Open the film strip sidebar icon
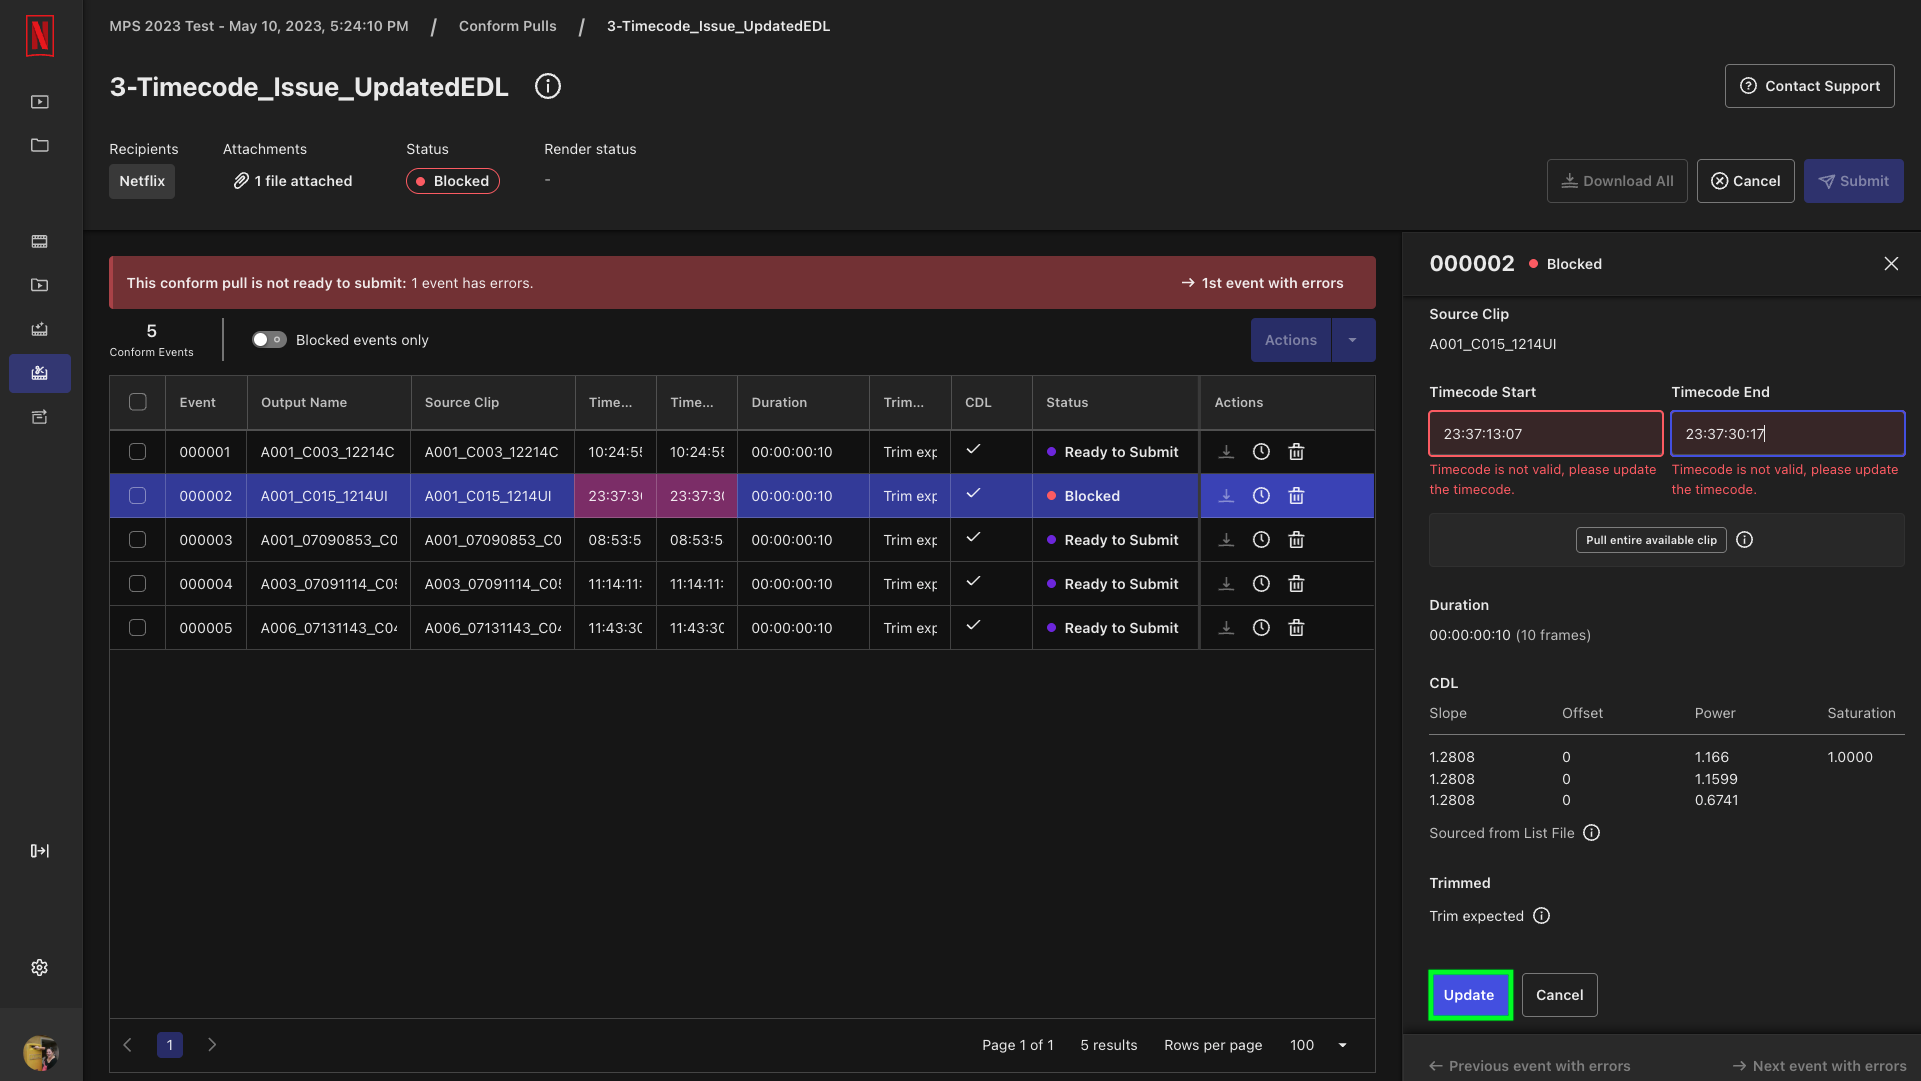Image resolution: width=1921 pixels, height=1081 pixels. [x=40, y=241]
